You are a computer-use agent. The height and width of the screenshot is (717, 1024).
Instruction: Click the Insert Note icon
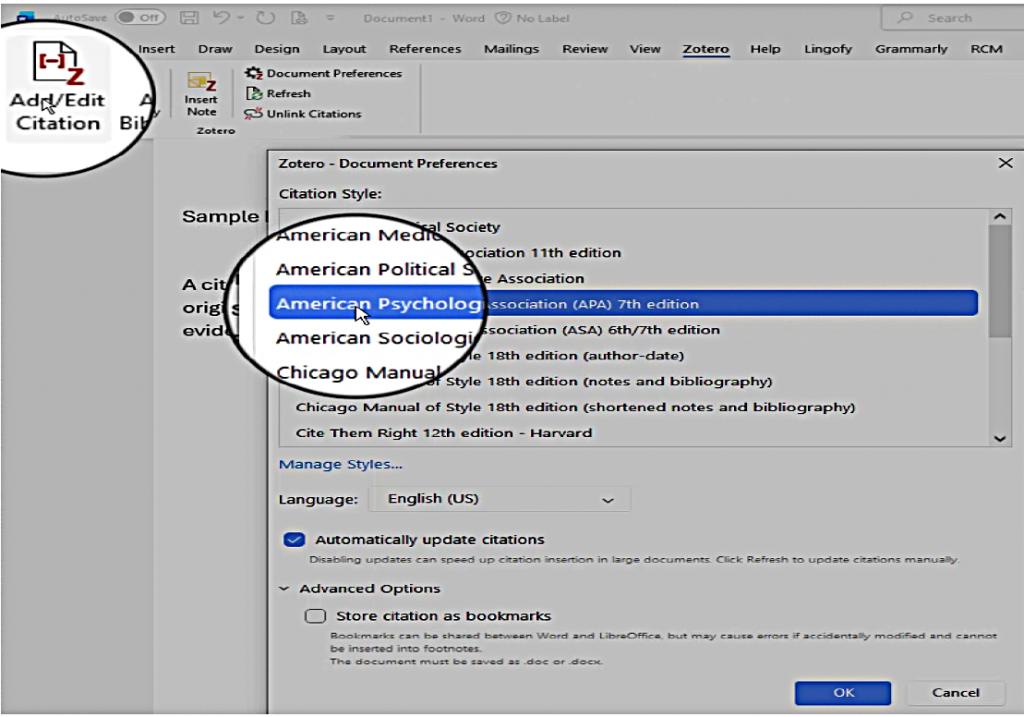201,86
